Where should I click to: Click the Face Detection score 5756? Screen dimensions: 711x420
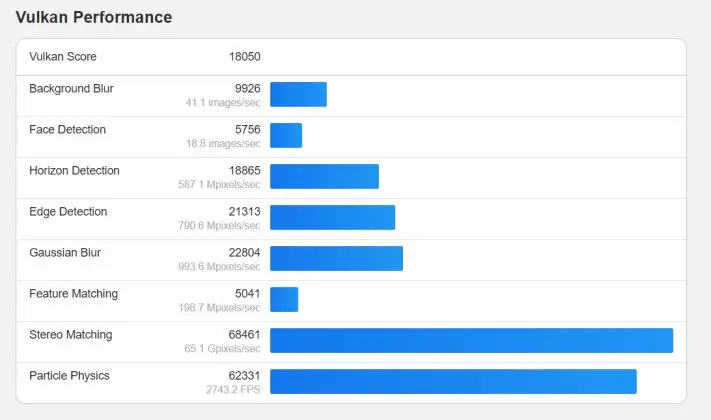[248, 130]
